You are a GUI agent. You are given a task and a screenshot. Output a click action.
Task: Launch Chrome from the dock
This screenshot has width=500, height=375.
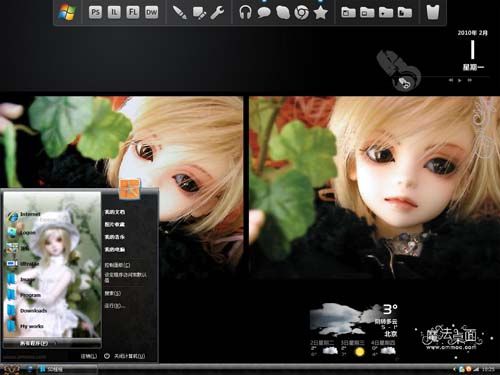click(301, 13)
